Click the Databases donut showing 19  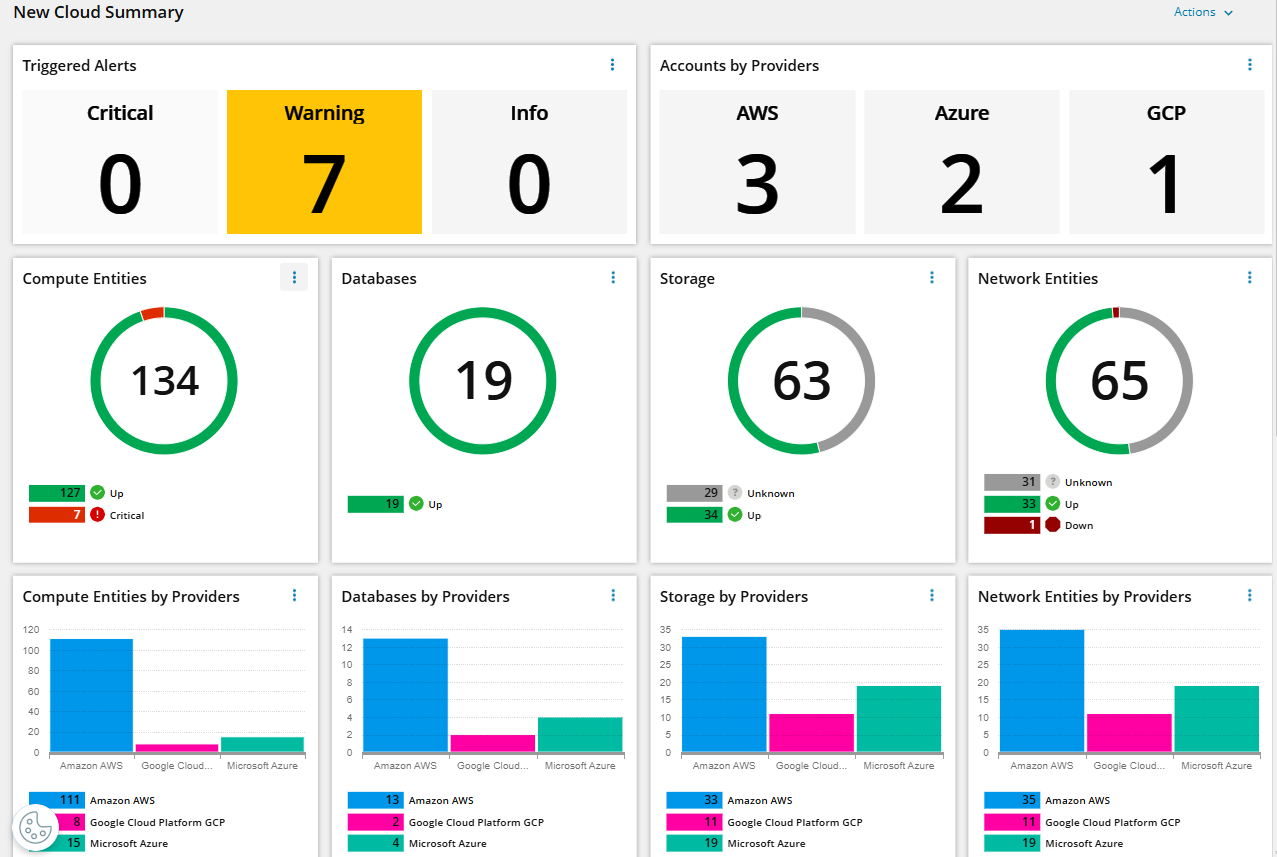[x=483, y=380]
